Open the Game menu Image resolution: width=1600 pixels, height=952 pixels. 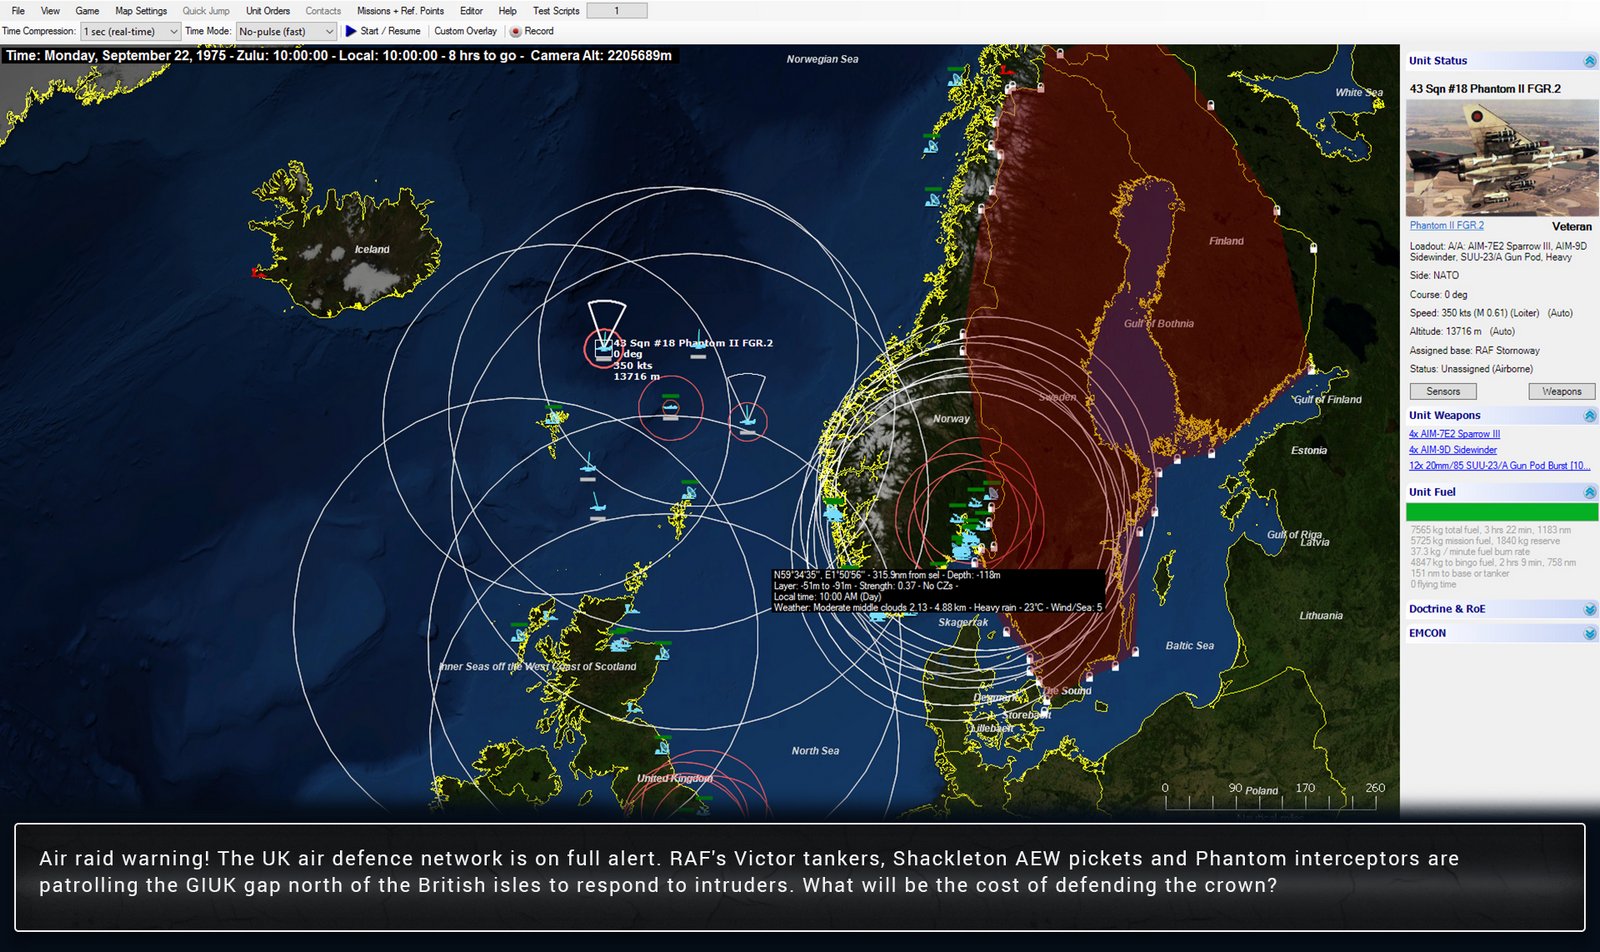87,11
